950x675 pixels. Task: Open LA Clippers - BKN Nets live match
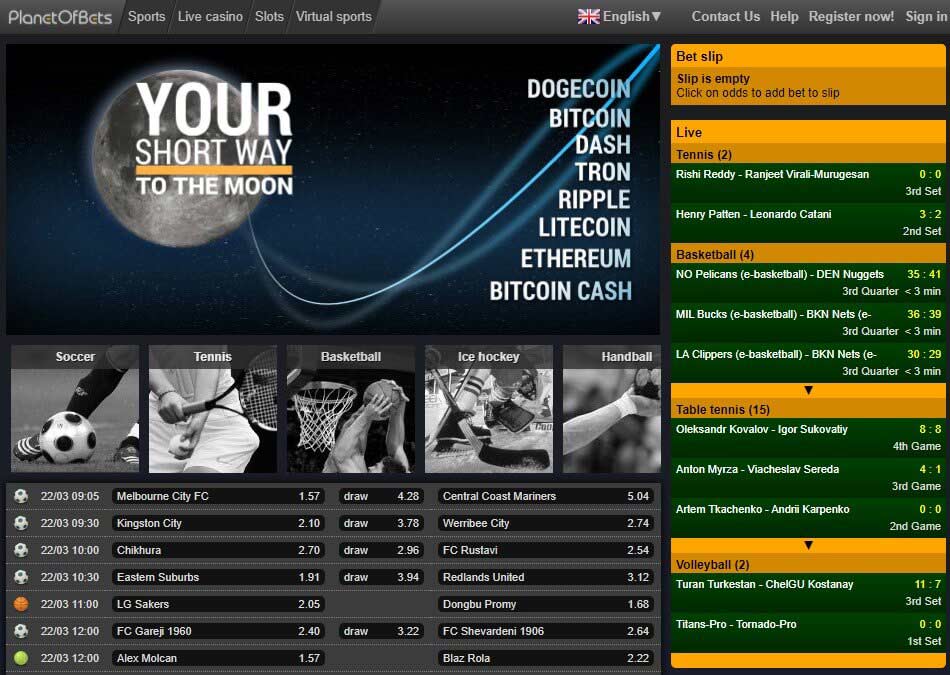click(x=808, y=362)
